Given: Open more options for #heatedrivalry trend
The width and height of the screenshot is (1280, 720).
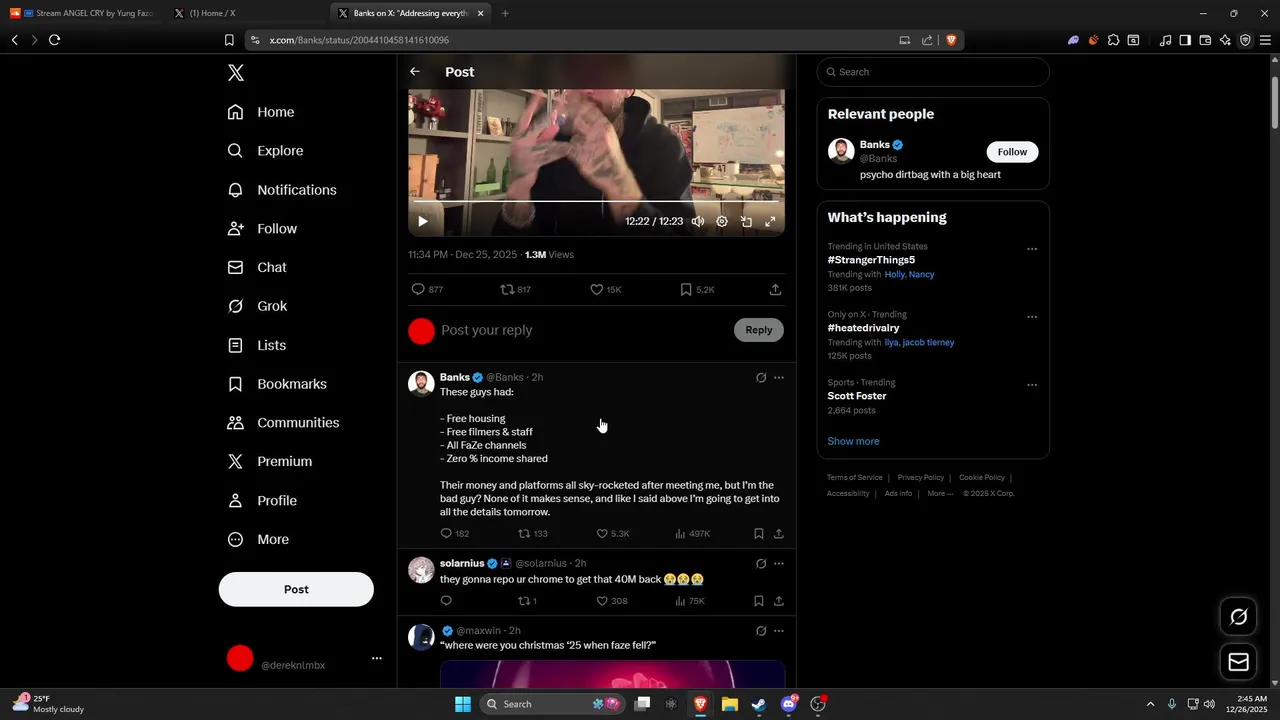Looking at the screenshot, I should [1032, 317].
